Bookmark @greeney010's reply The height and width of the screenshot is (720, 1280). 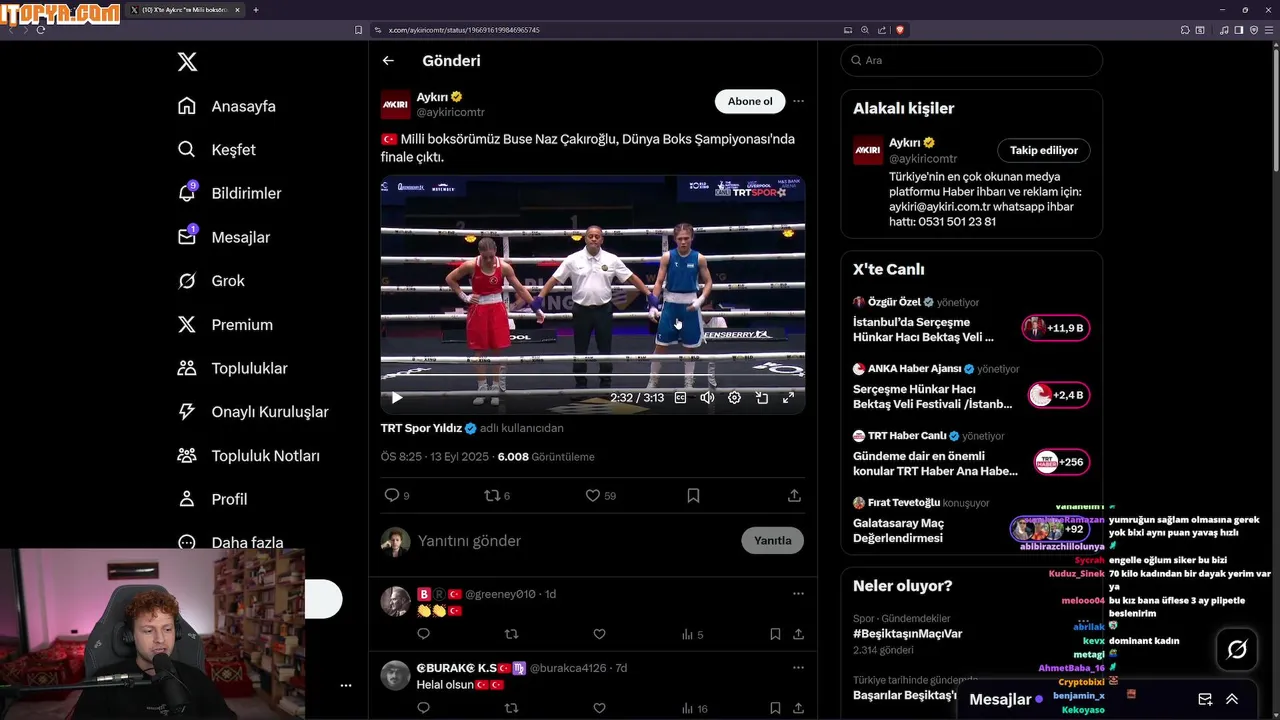[775, 634]
